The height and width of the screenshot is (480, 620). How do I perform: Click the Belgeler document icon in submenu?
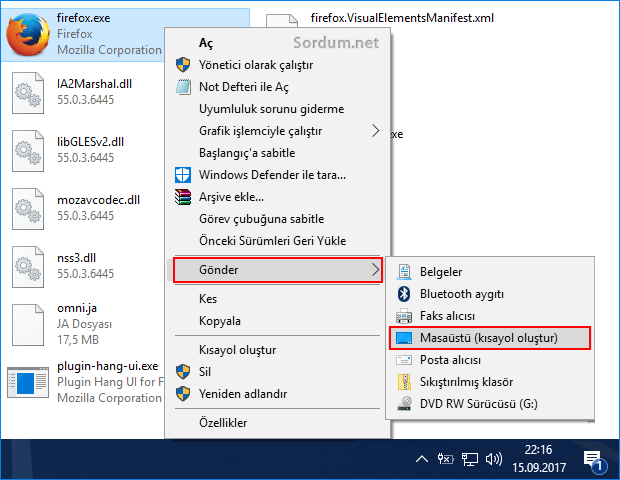click(404, 272)
